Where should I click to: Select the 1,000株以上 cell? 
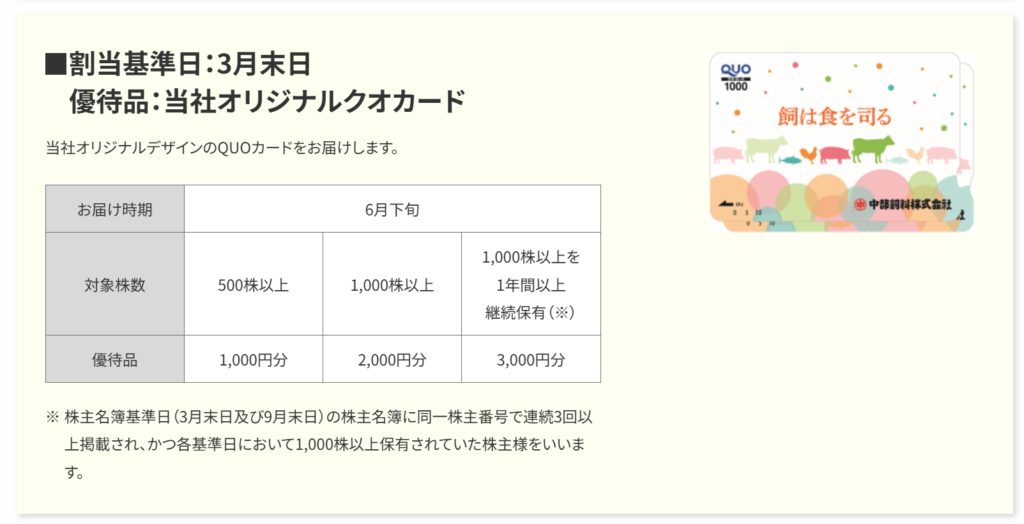coord(392,285)
